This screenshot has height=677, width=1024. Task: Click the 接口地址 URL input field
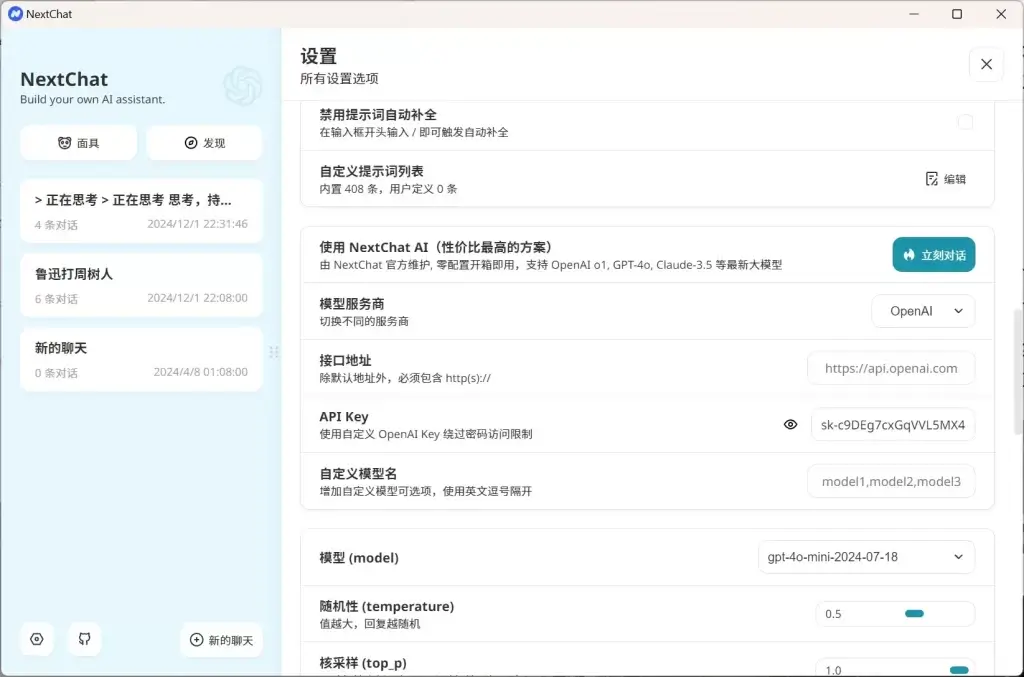tap(891, 368)
